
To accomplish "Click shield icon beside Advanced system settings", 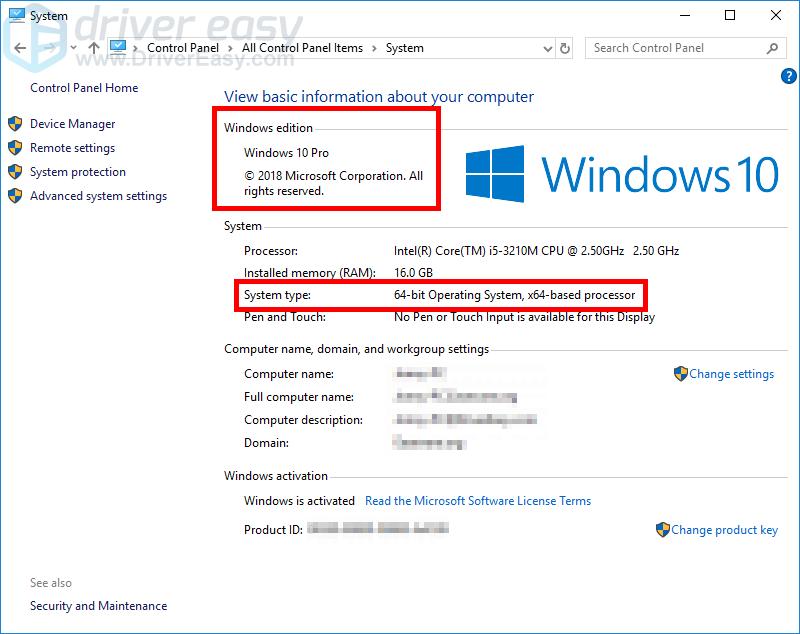I will click(x=15, y=195).
